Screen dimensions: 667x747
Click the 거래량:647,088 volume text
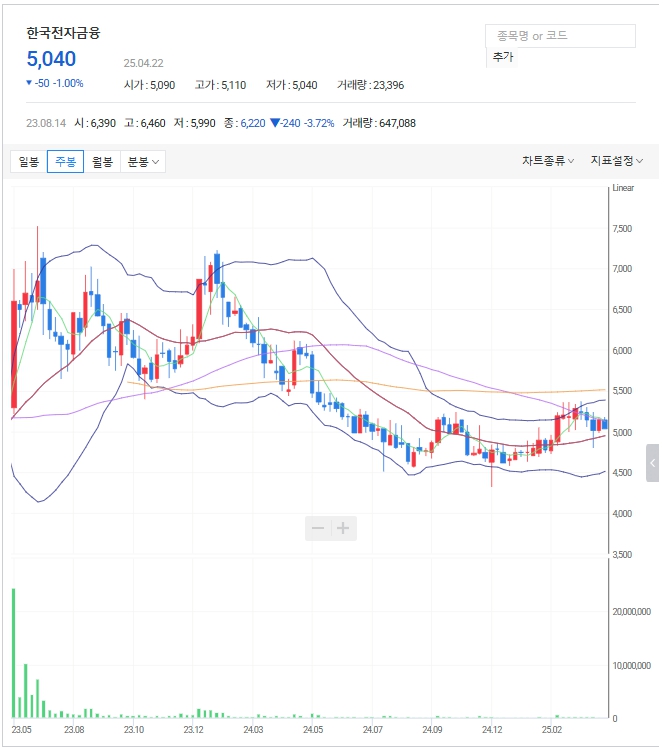pyautogui.click(x=379, y=123)
